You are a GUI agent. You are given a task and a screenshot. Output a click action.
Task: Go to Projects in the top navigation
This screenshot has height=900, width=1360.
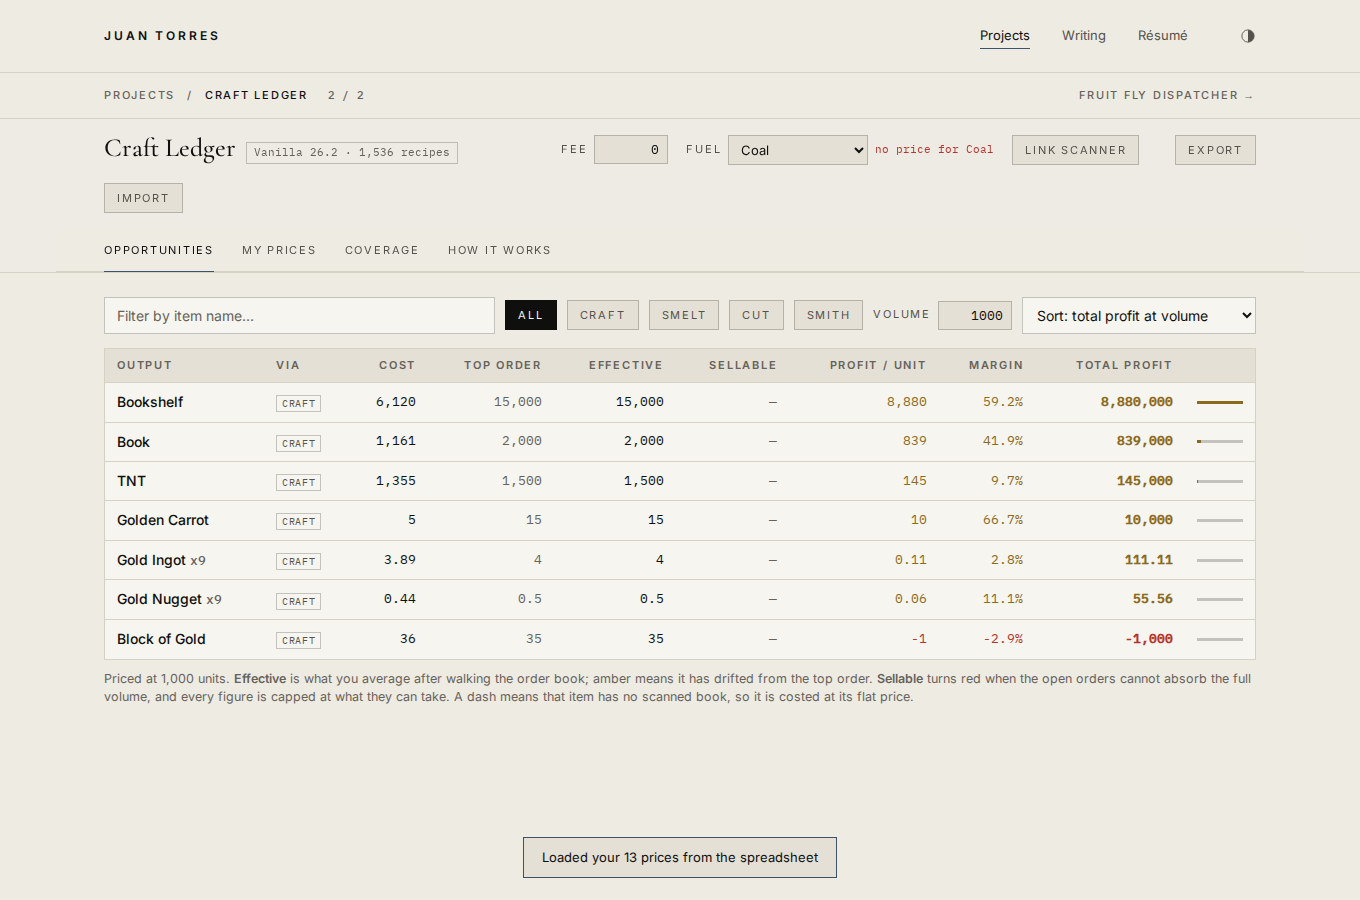(x=1005, y=36)
